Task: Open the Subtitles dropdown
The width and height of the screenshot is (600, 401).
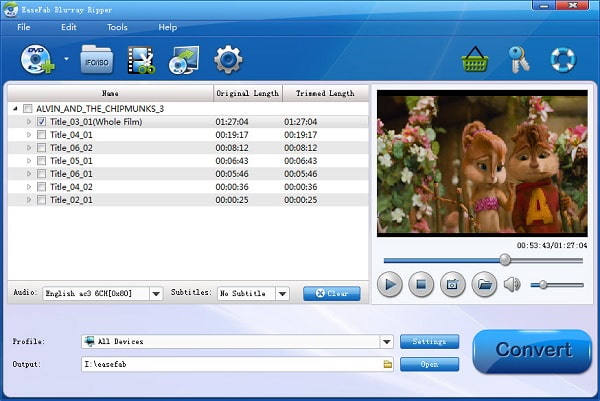Action: pos(282,294)
